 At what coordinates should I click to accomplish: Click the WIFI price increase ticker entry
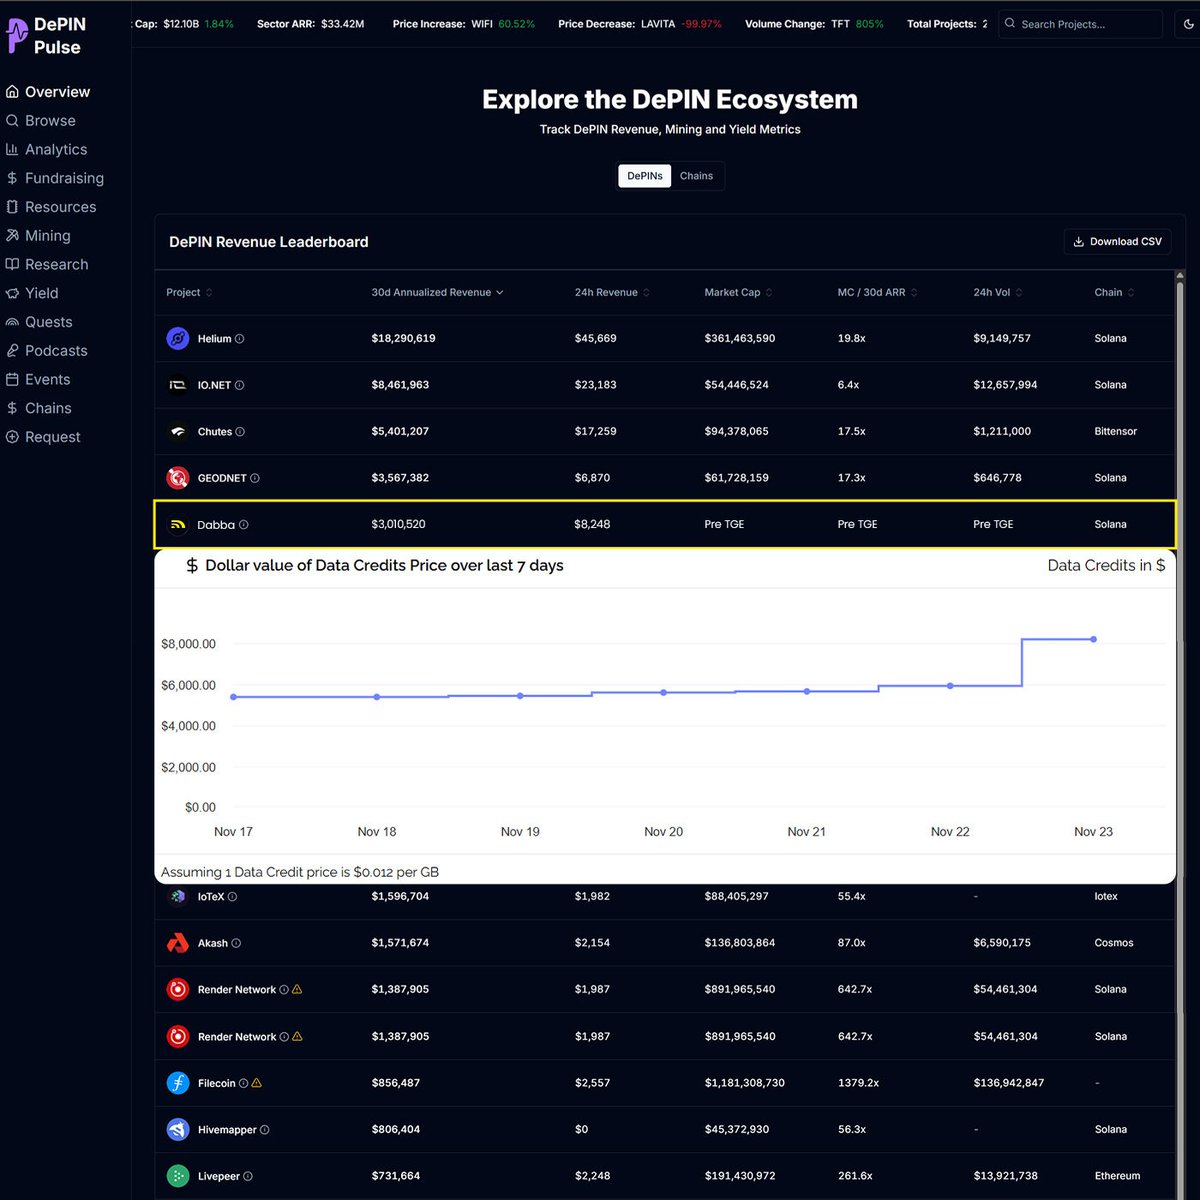463,24
